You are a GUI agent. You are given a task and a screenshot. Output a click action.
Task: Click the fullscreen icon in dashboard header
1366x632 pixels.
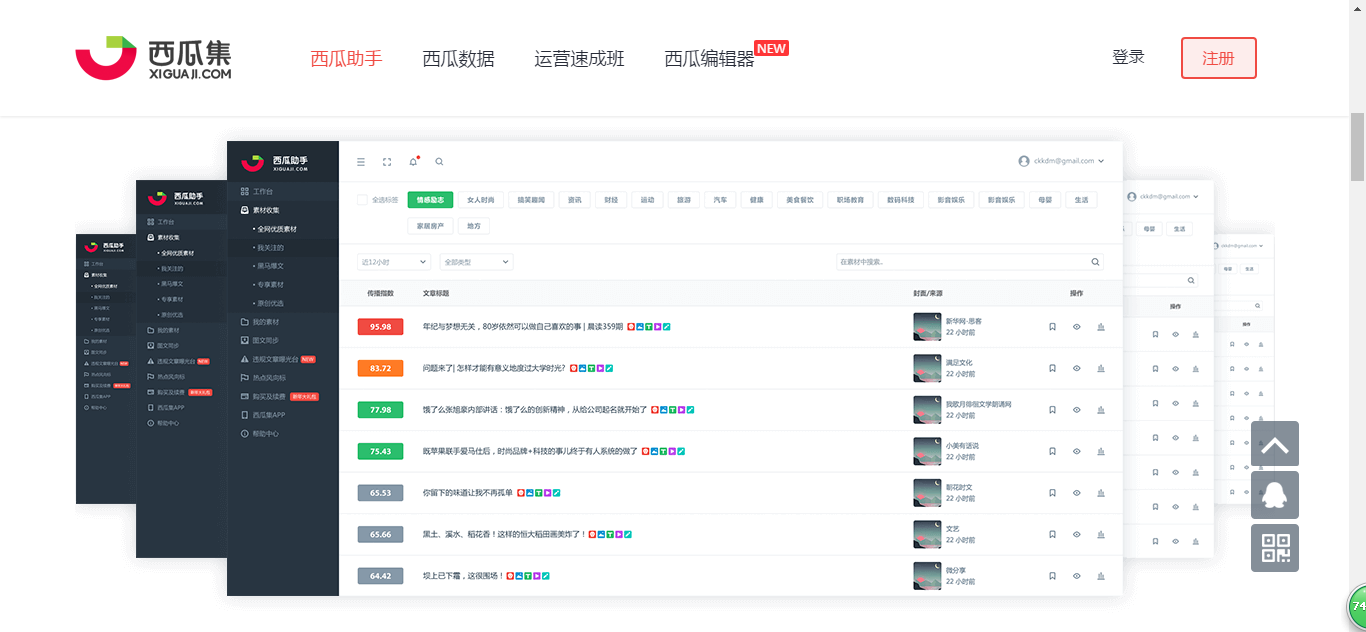[387, 162]
